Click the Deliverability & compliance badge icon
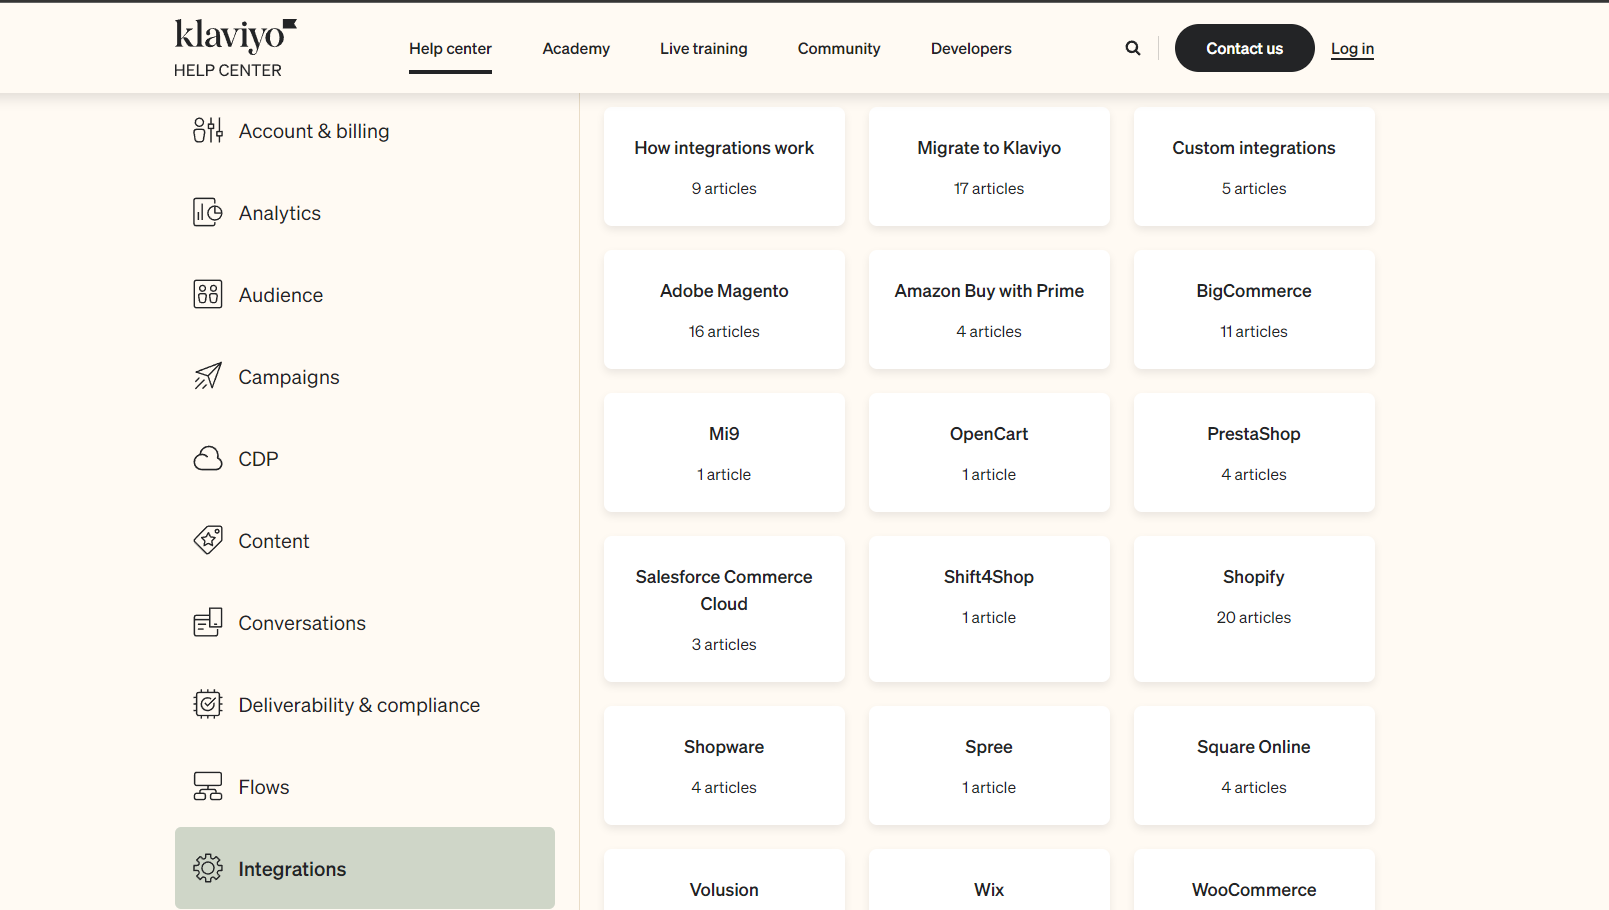The height and width of the screenshot is (910, 1609). [x=208, y=704]
